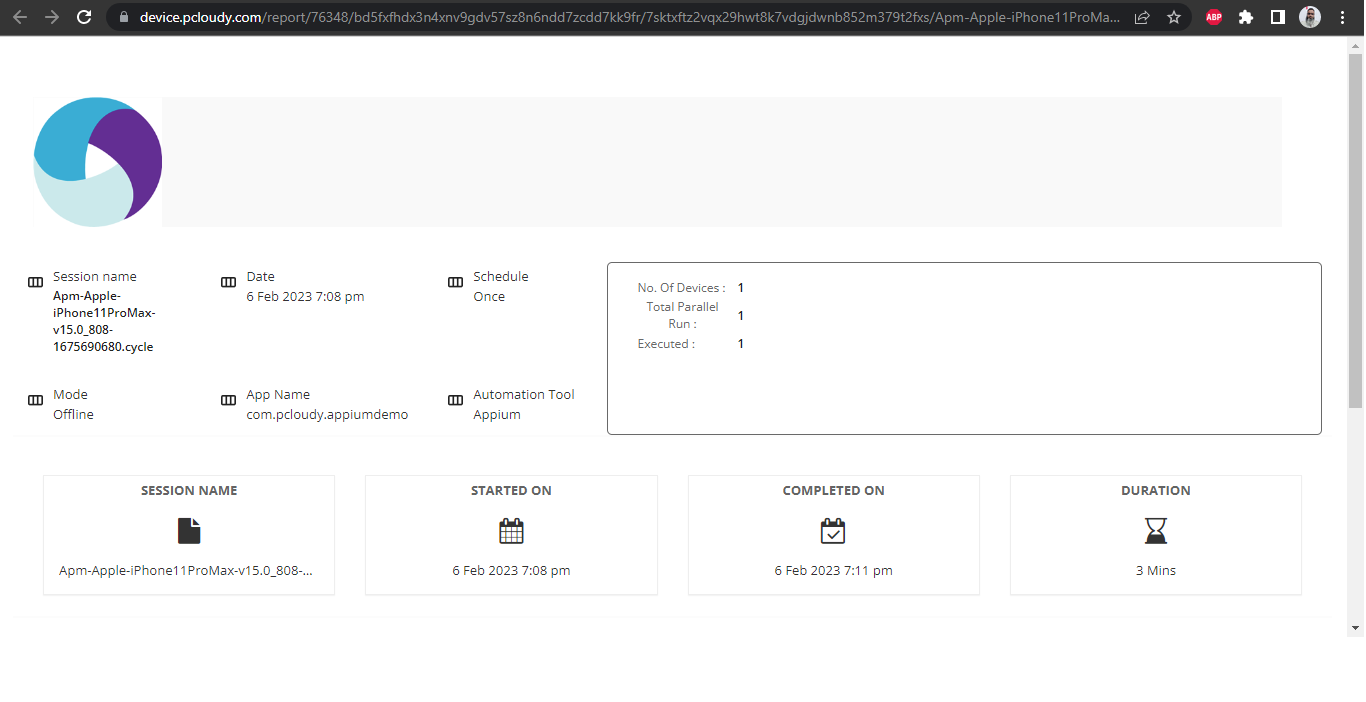Click the No. Of Devices label
The image size is (1366, 702).
coord(681,288)
